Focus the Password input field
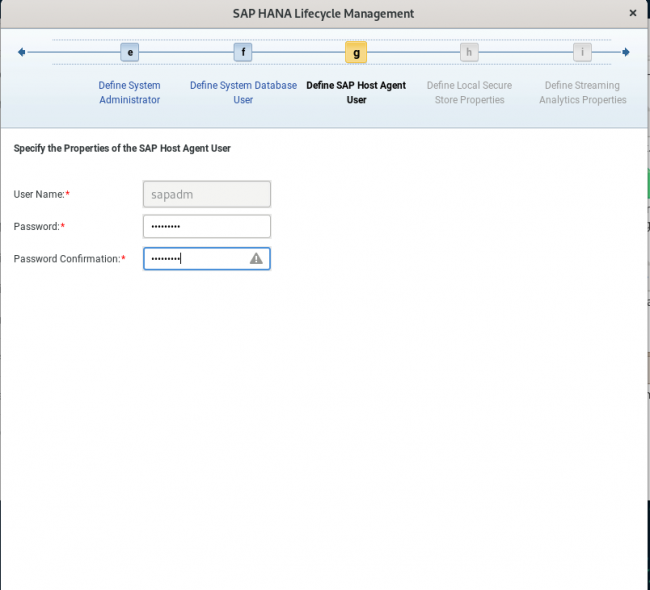650x590 pixels. [x=207, y=226]
